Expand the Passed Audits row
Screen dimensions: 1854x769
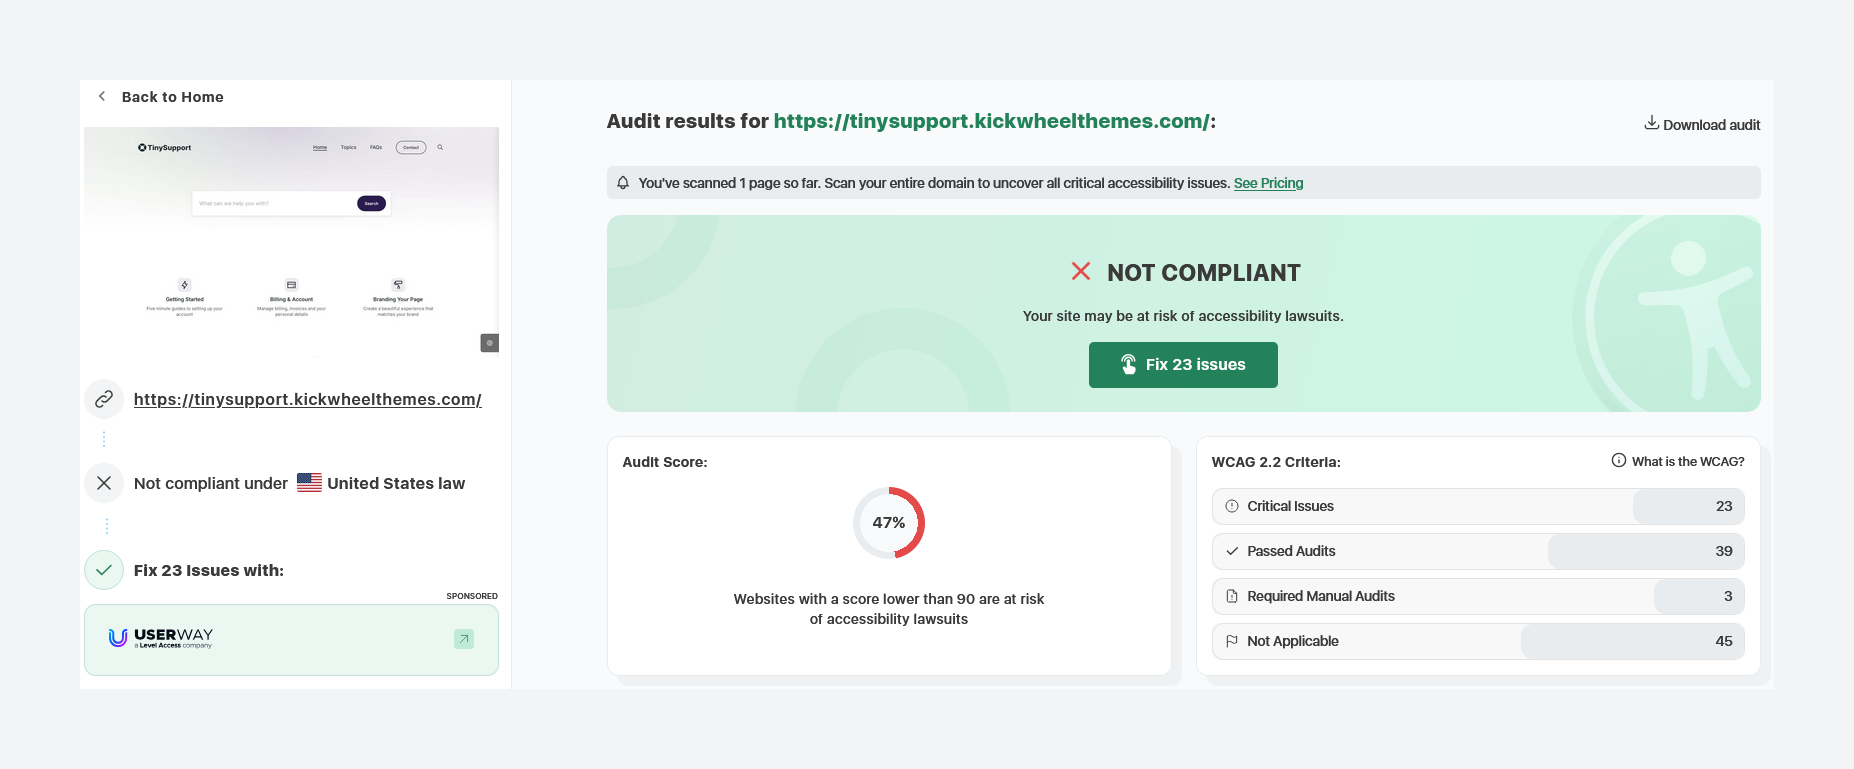[x=1478, y=551]
